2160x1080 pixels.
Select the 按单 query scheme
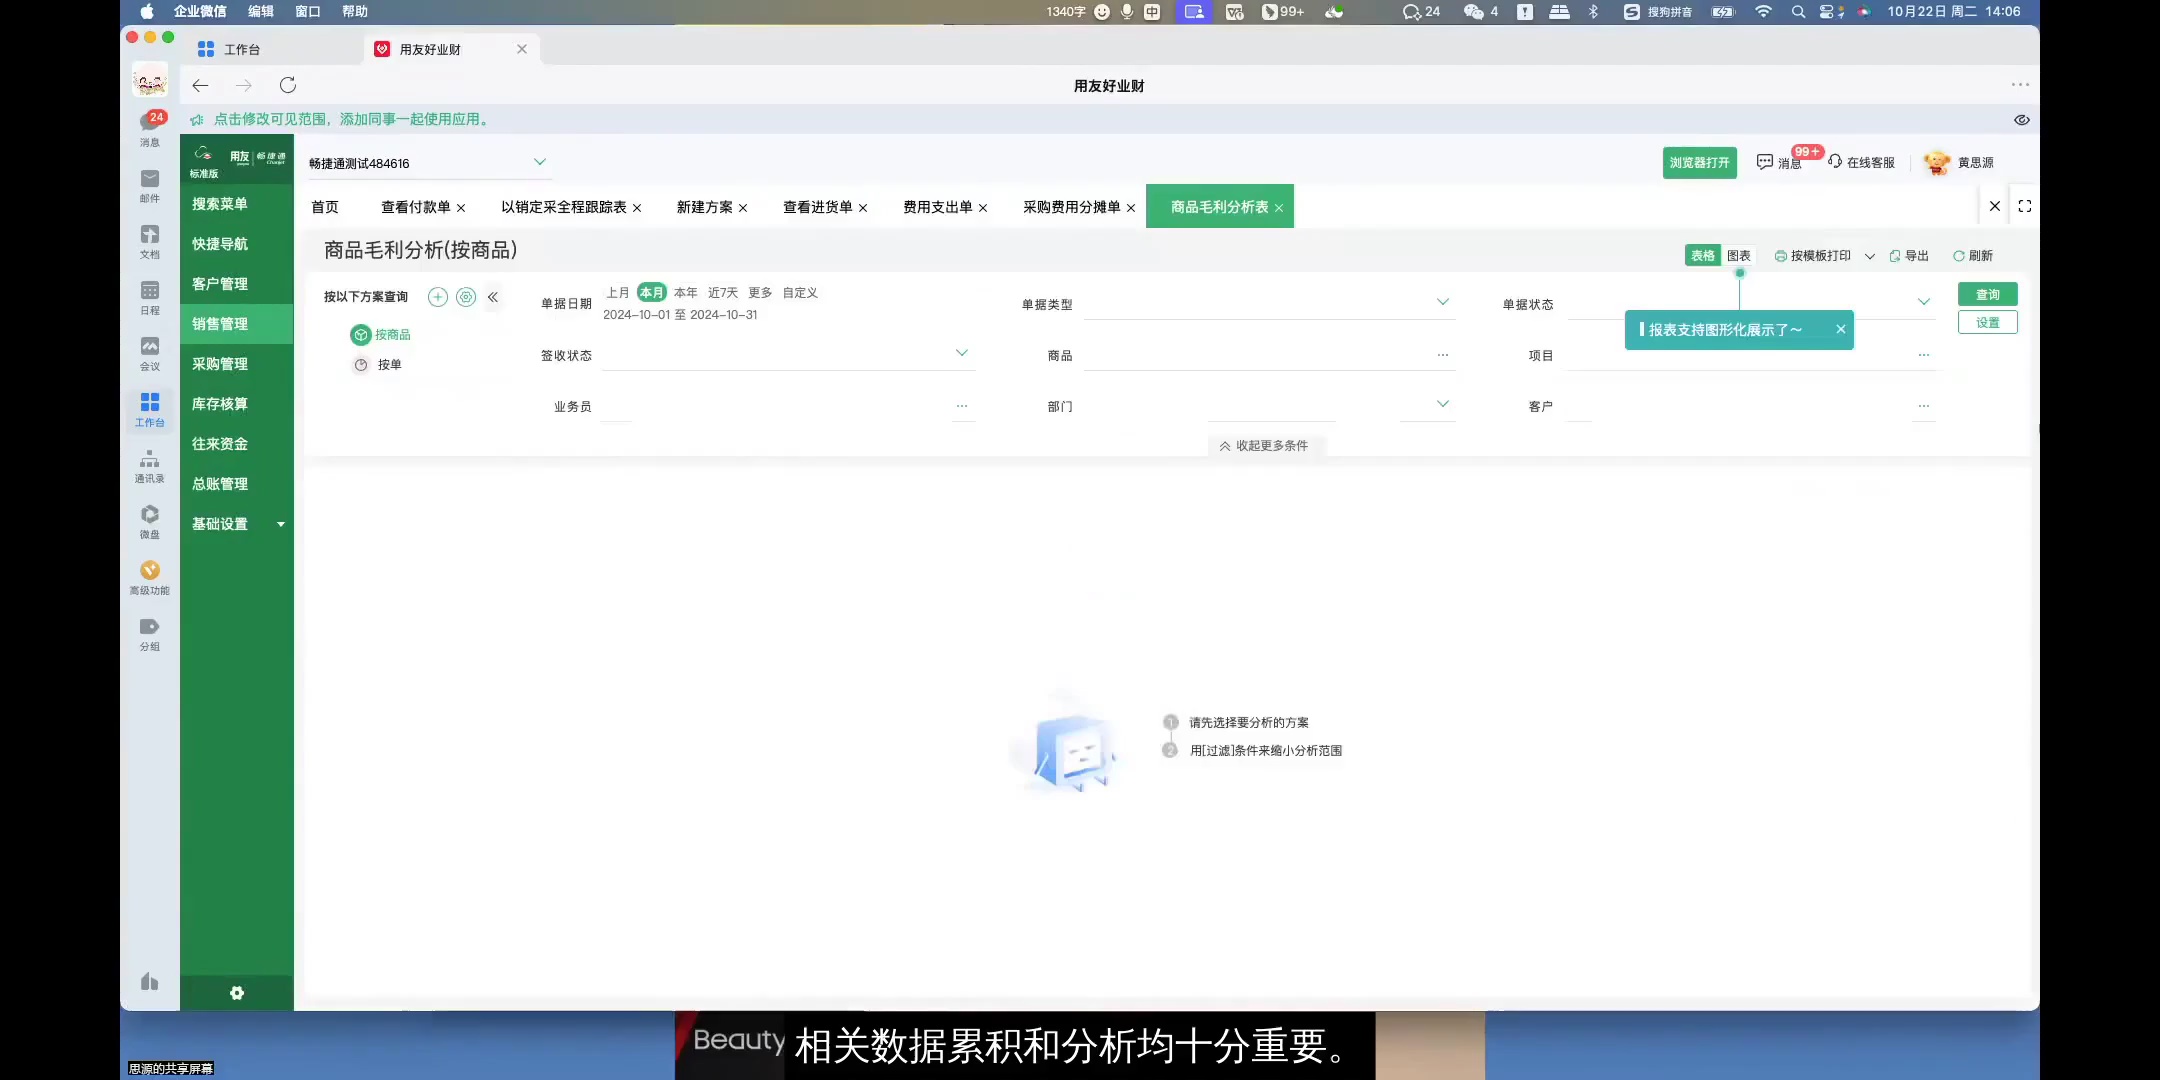tap(389, 364)
